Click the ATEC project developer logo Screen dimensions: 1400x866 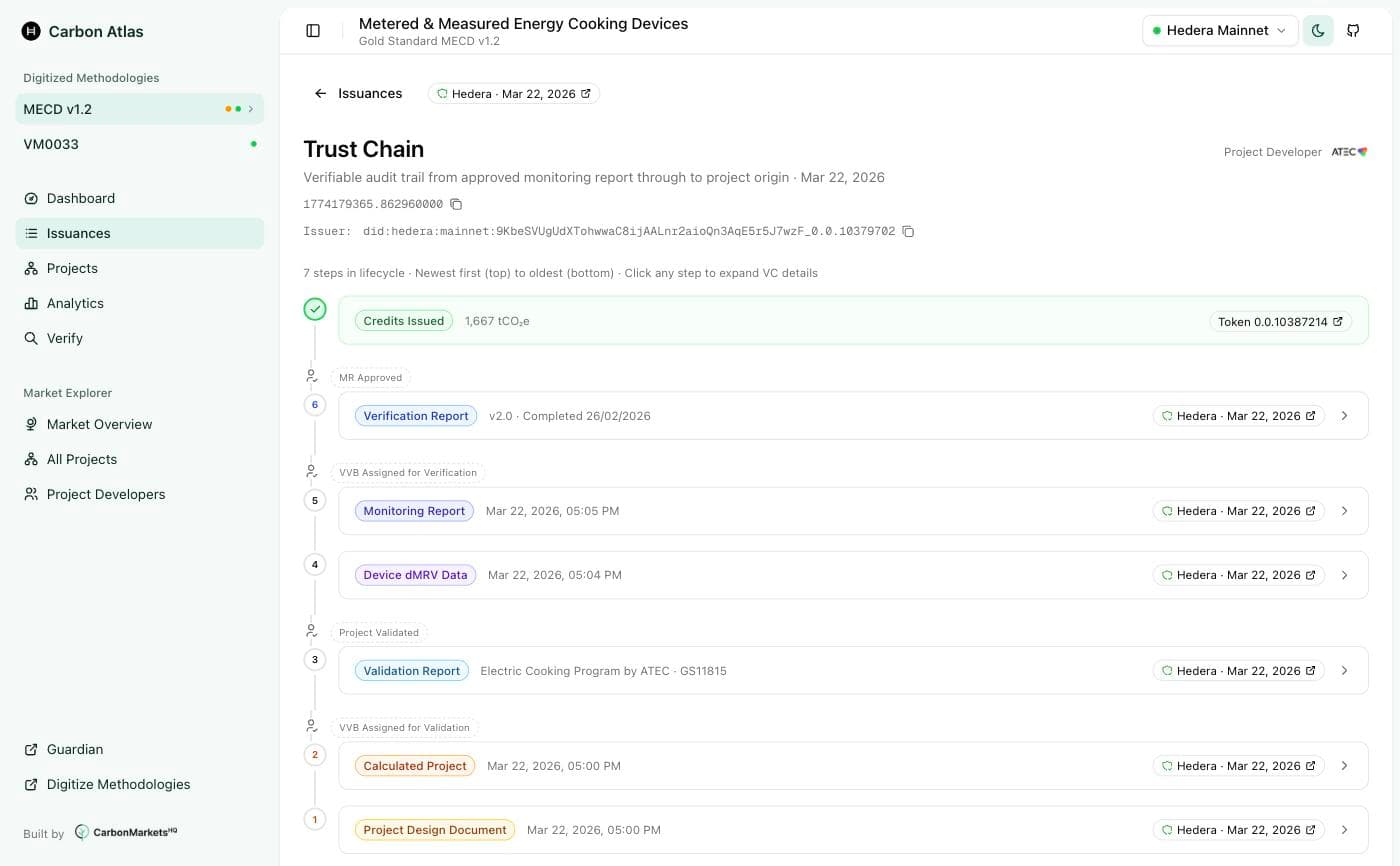coord(1349,152)
